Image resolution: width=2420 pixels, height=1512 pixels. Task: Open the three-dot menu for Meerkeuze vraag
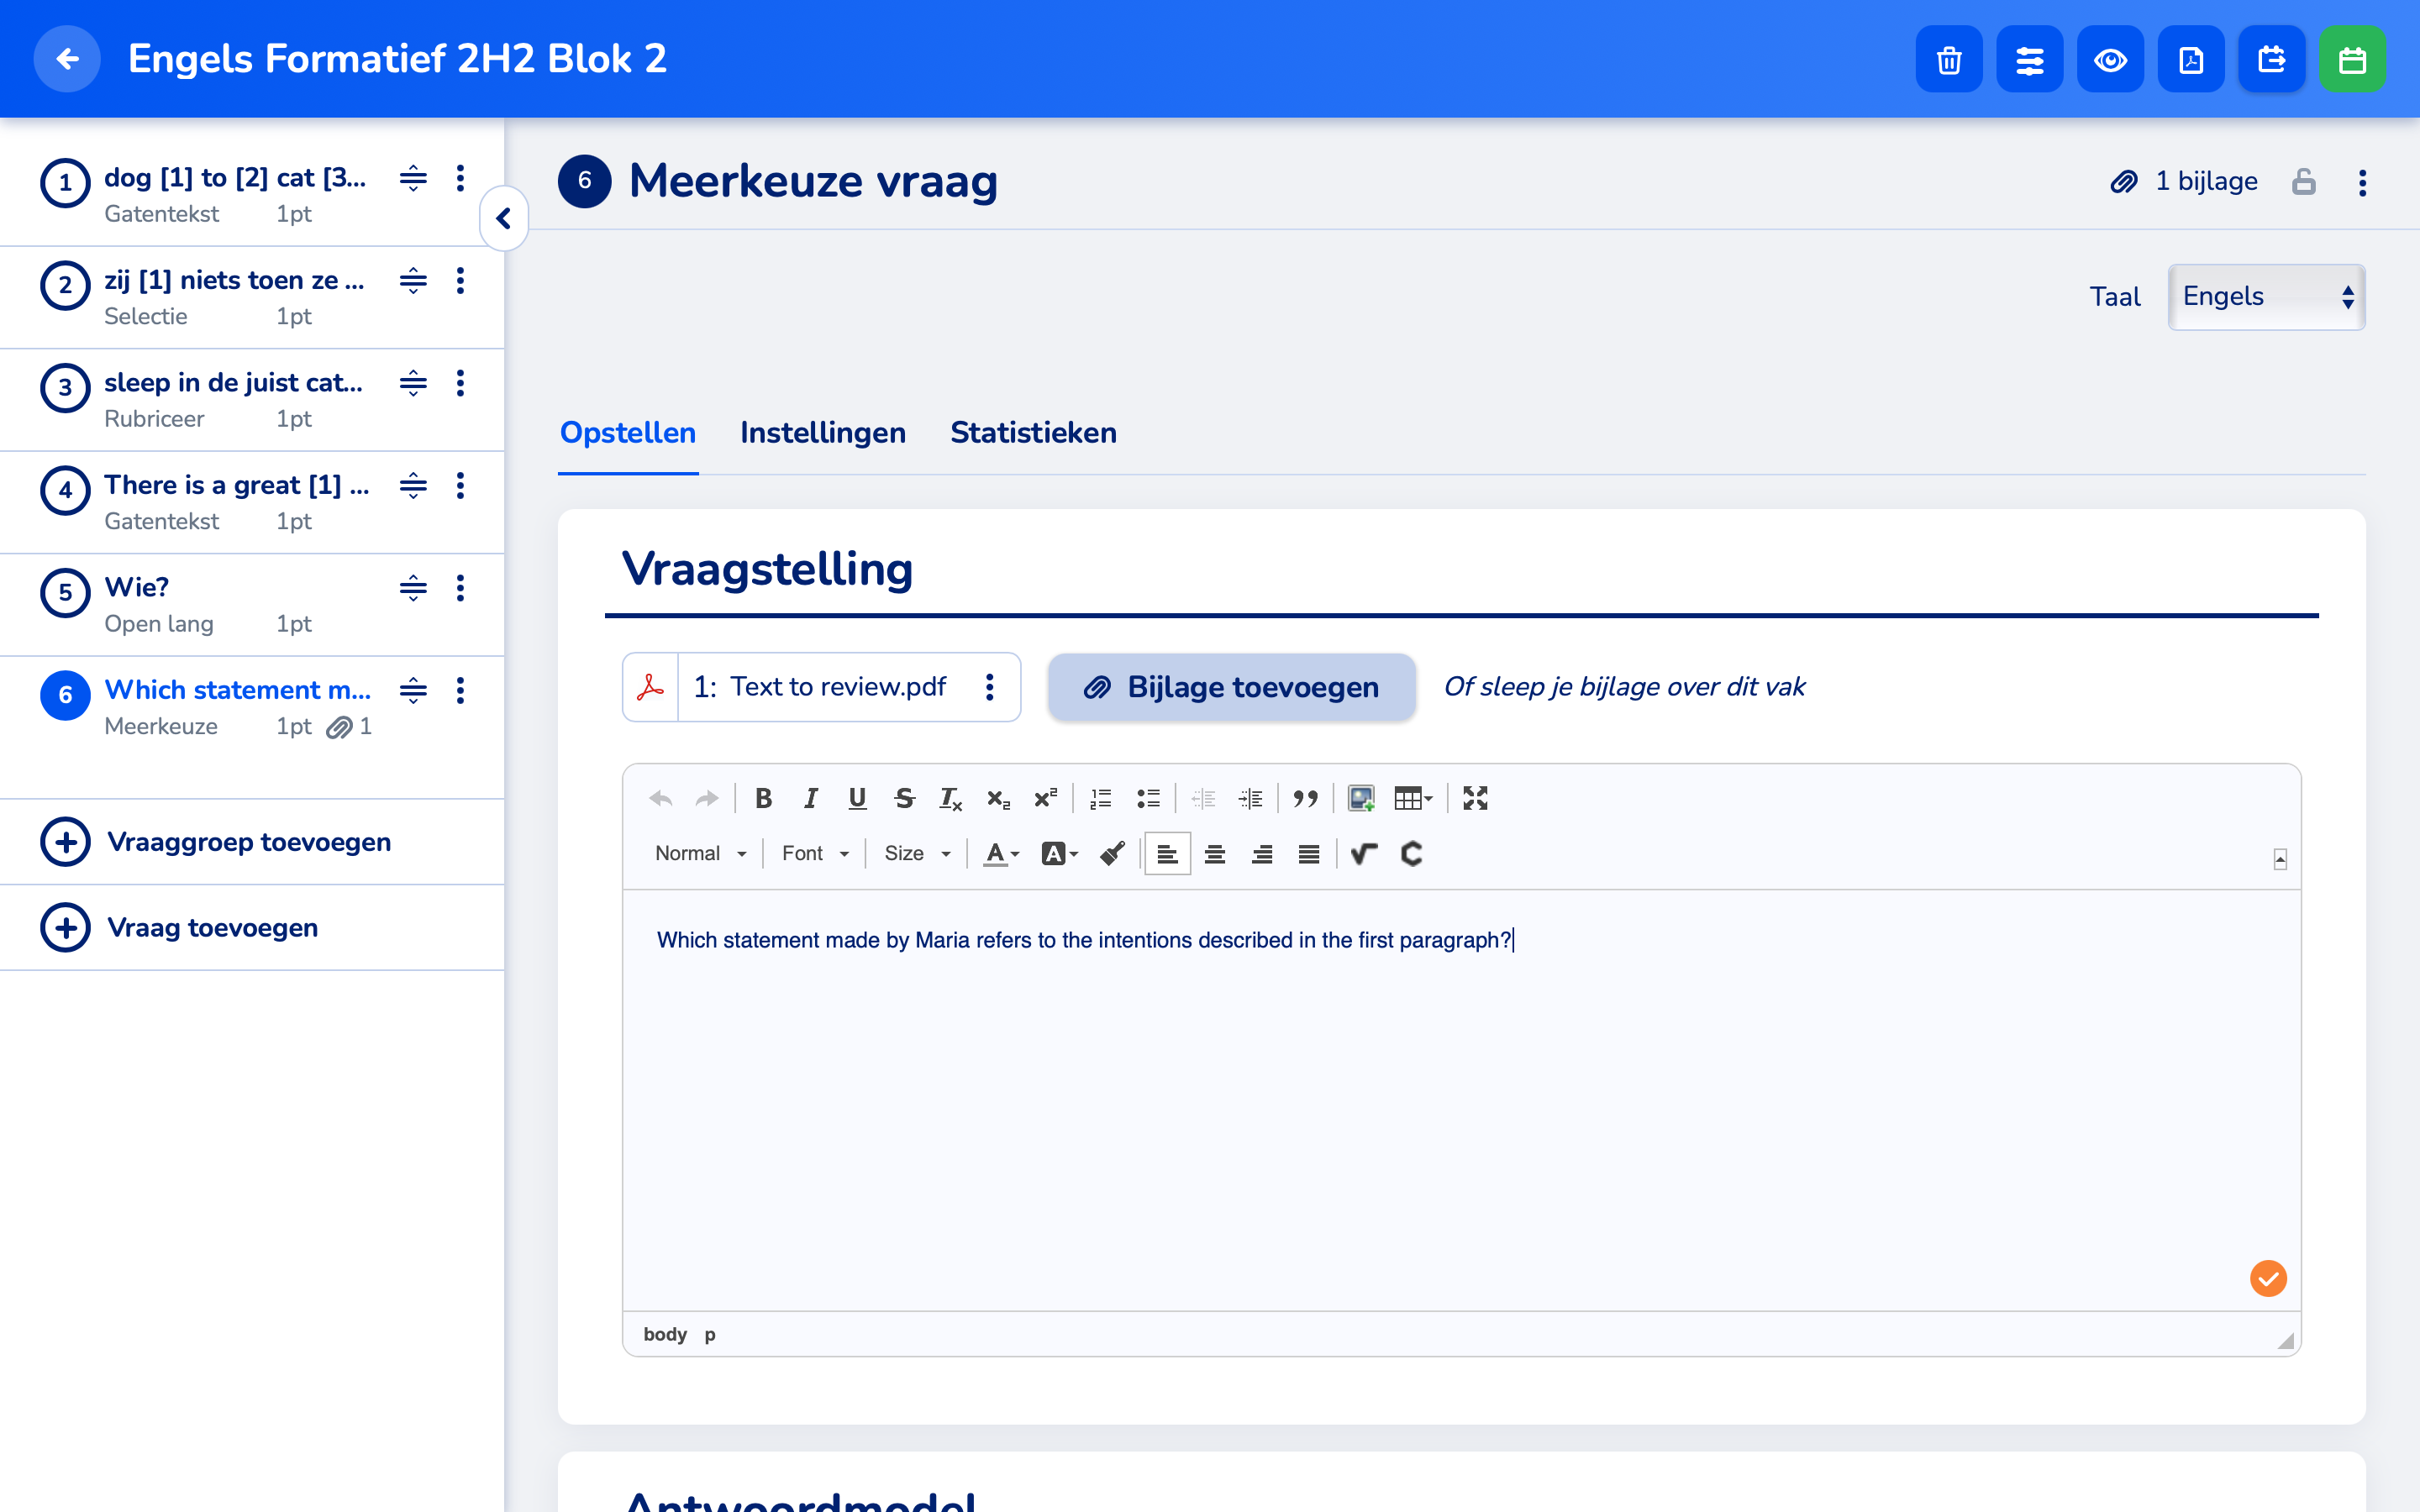(x=2363, y=182)
